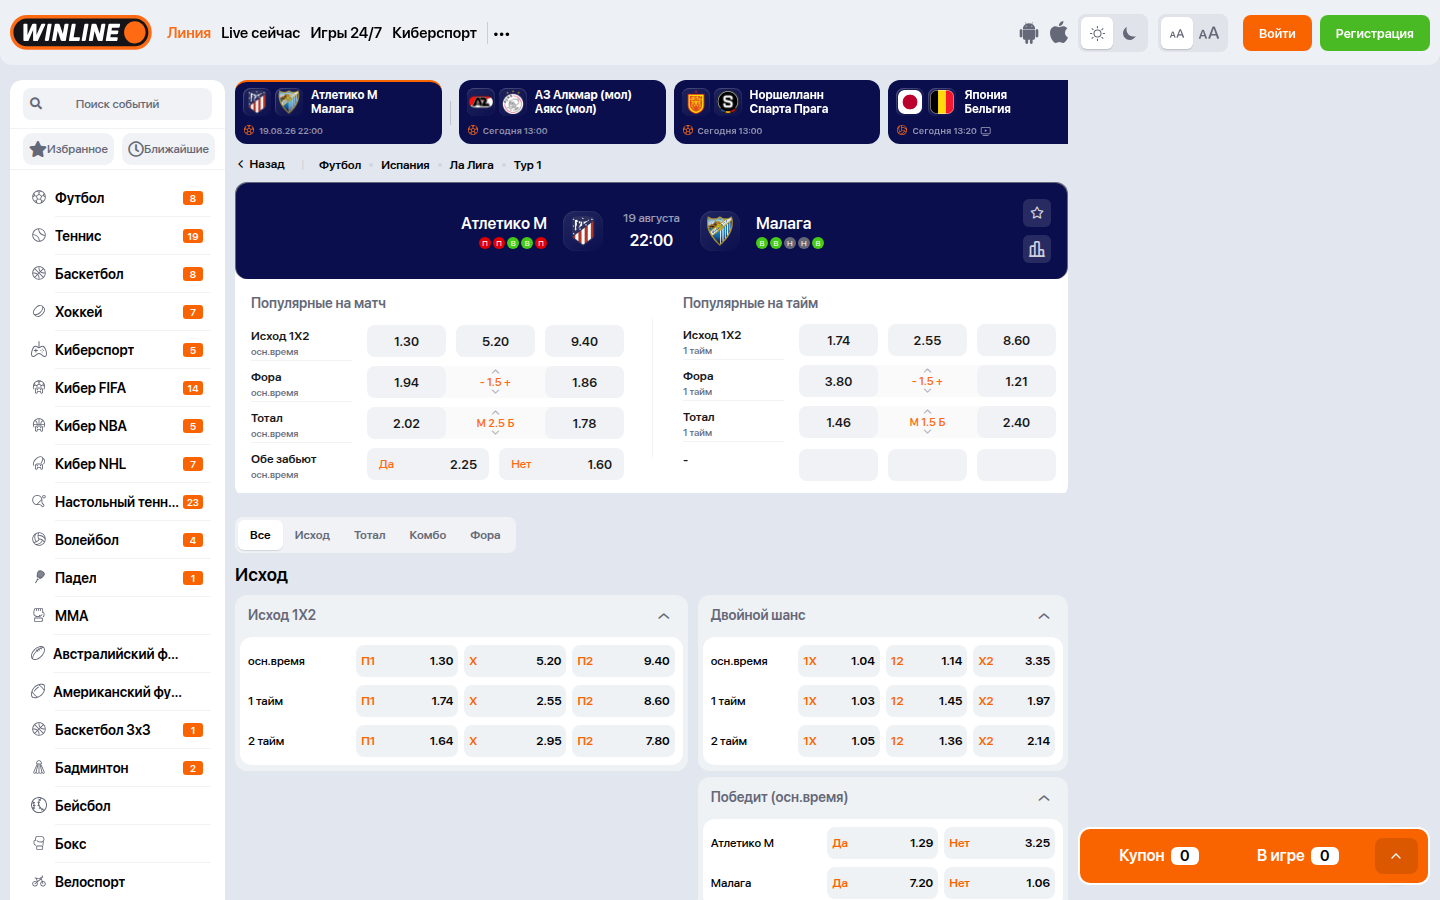Select MMA glove icon in sidebar
The width and height of the screenshot is (1440, 900).
pyautogui.click(x=39, y=615)
